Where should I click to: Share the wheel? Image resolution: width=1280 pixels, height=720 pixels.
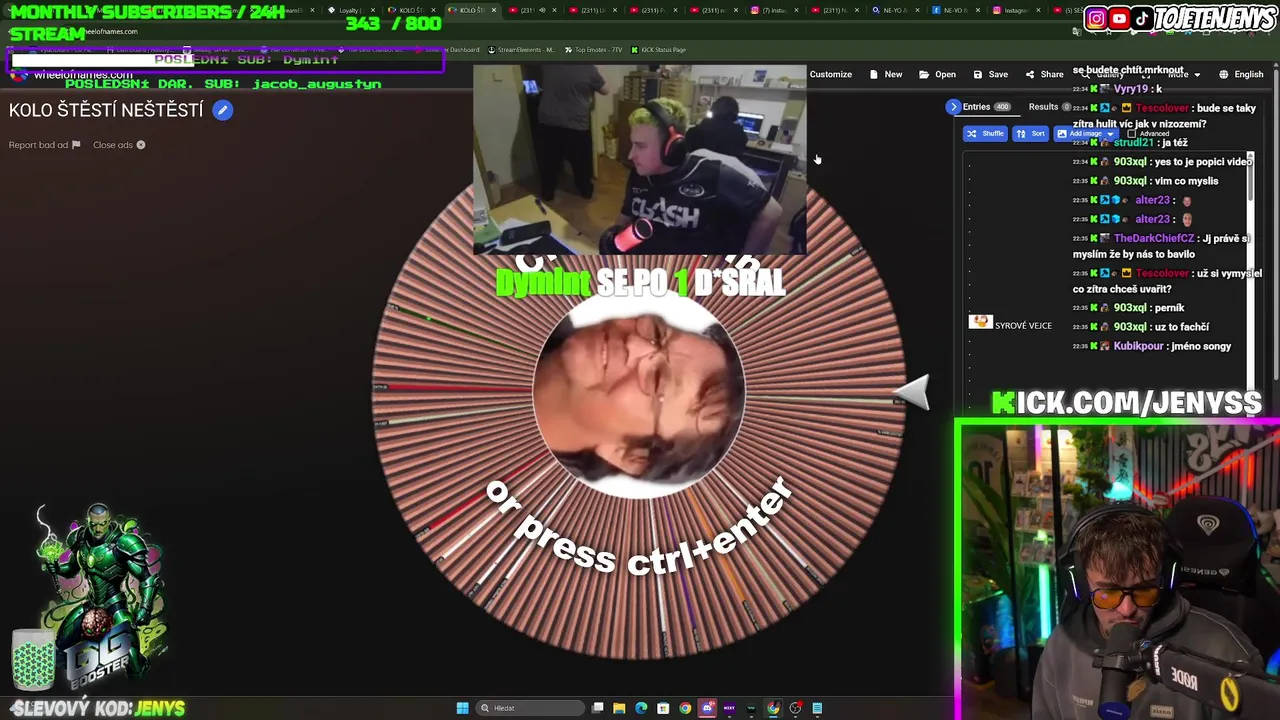pos(1045,74)
